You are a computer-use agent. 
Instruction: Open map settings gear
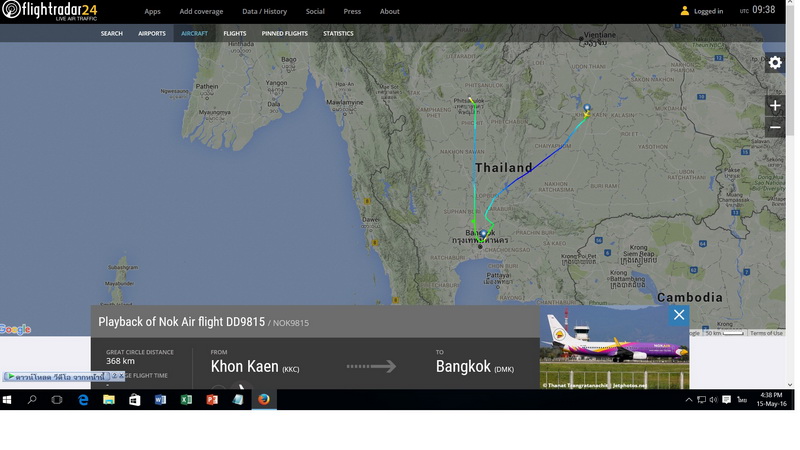775,63
